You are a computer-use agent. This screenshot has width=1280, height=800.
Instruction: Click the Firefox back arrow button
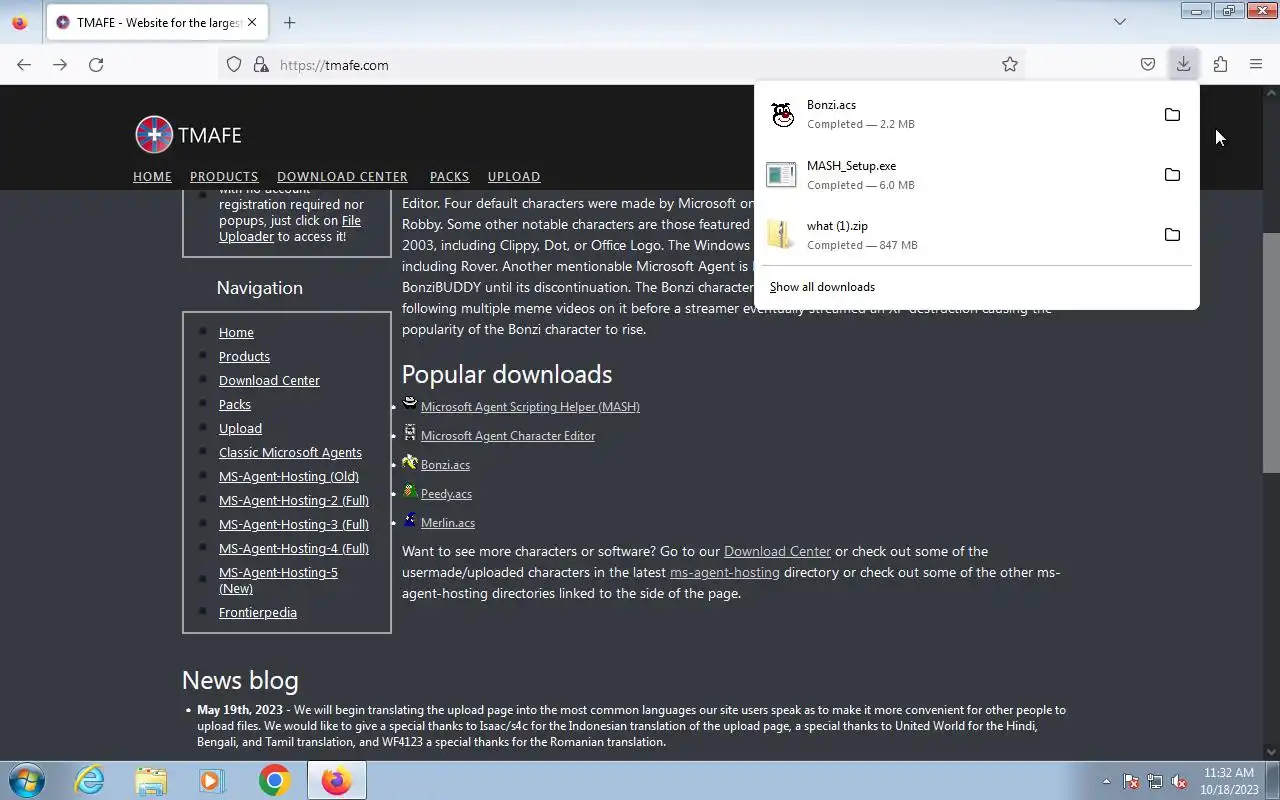[24, 64]
